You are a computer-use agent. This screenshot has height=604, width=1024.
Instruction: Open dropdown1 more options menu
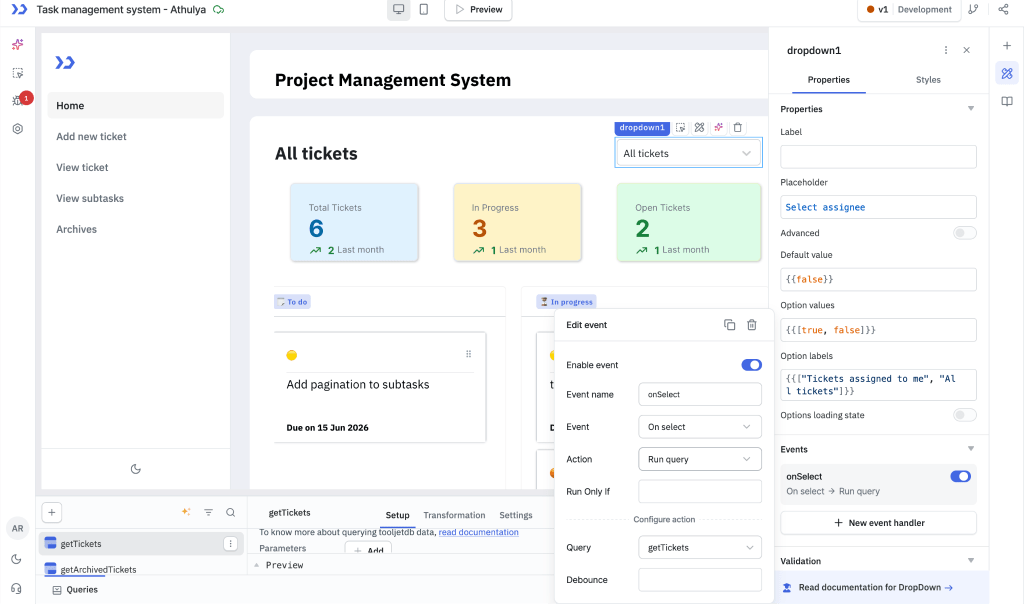[x=946, y=50]
